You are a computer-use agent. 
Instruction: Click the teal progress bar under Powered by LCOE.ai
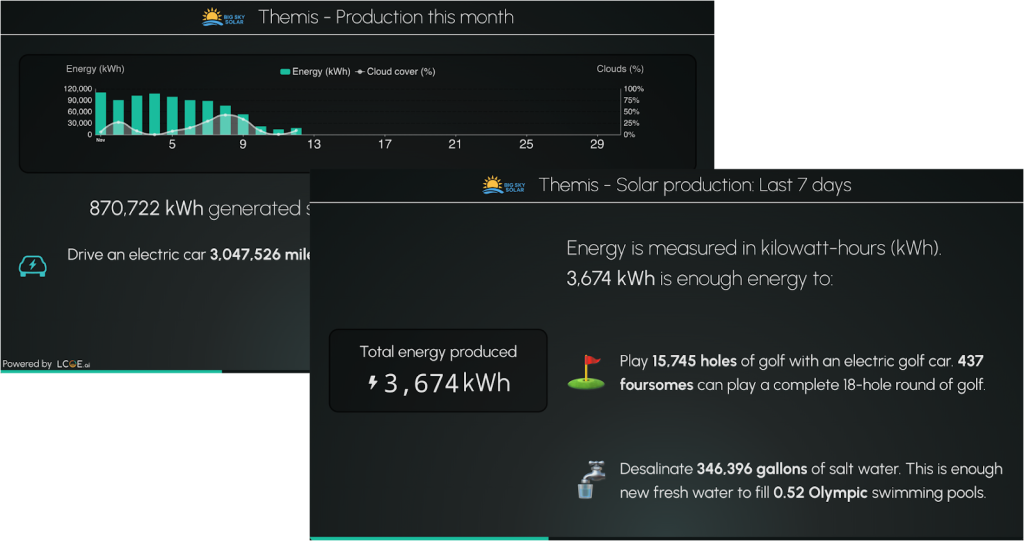110,372
